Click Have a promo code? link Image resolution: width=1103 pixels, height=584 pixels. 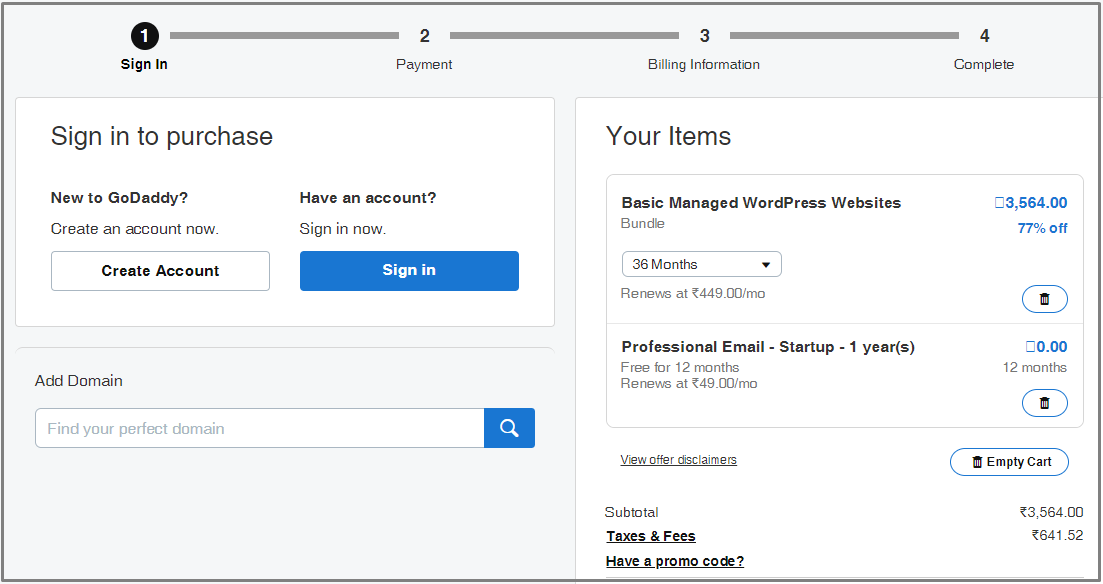click(675, 561)
